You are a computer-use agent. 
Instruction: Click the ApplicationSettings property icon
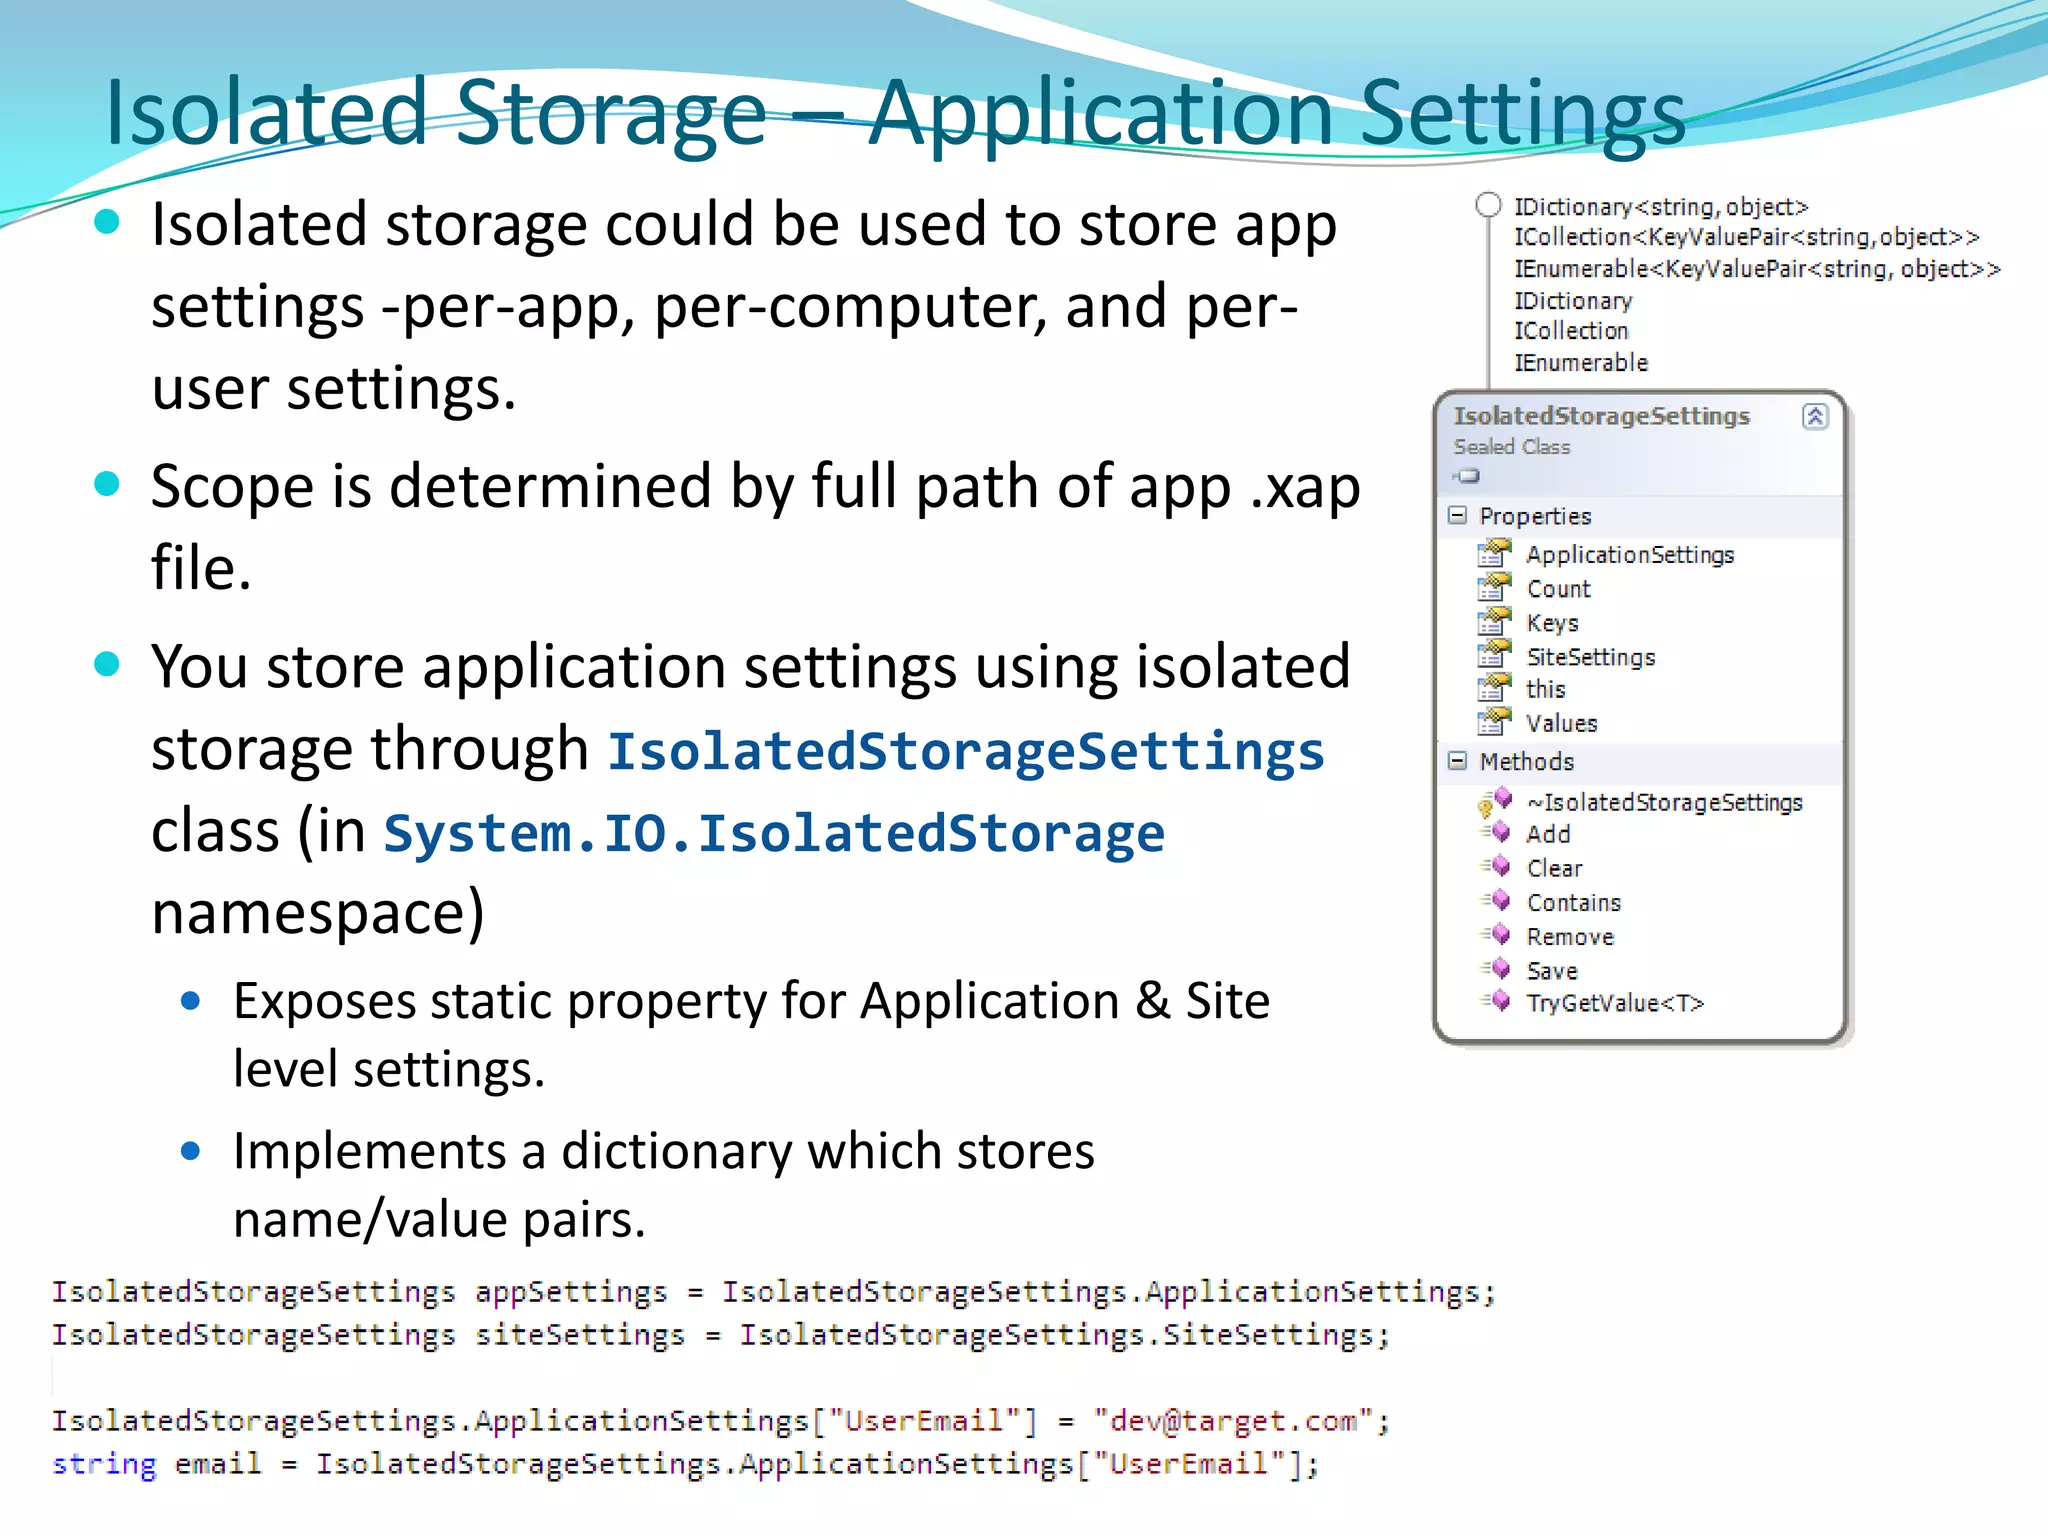pyautogui.click(x=1494, y=553)
